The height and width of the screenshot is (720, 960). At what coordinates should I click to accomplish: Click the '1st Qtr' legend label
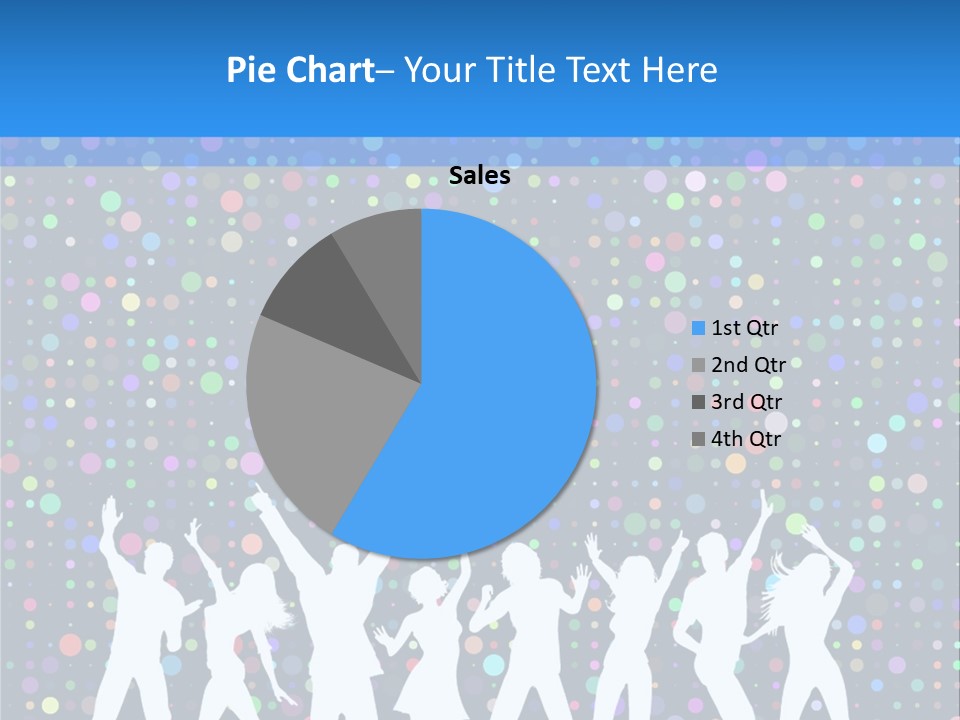744,326
